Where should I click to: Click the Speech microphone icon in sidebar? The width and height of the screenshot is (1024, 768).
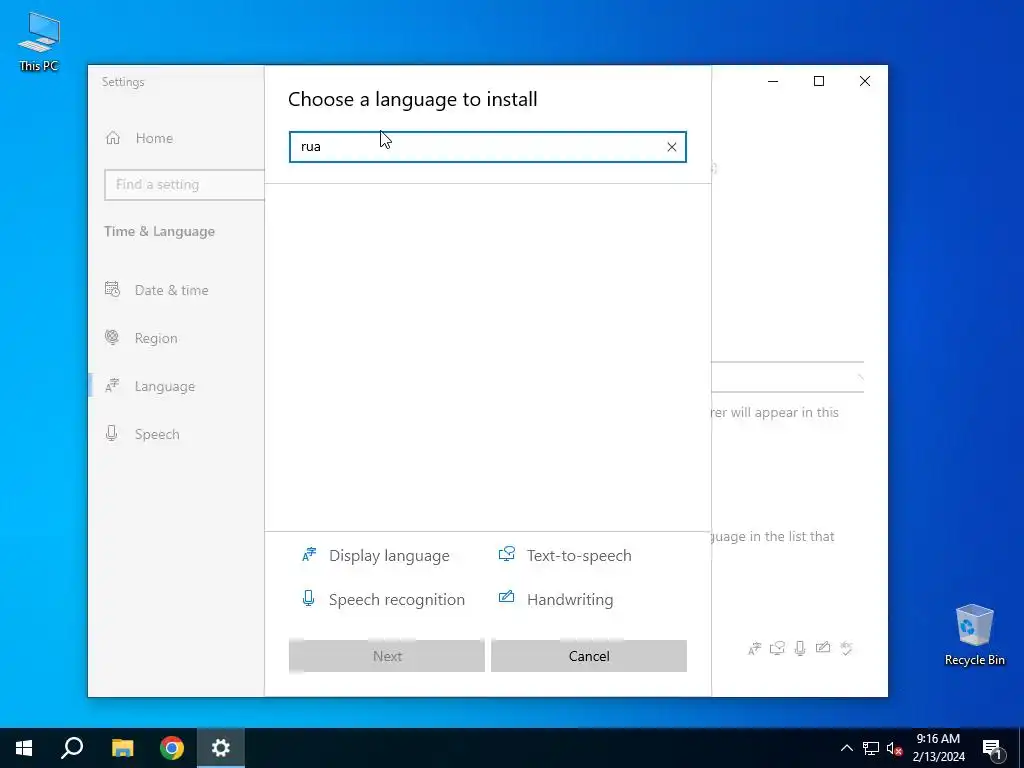112,434
